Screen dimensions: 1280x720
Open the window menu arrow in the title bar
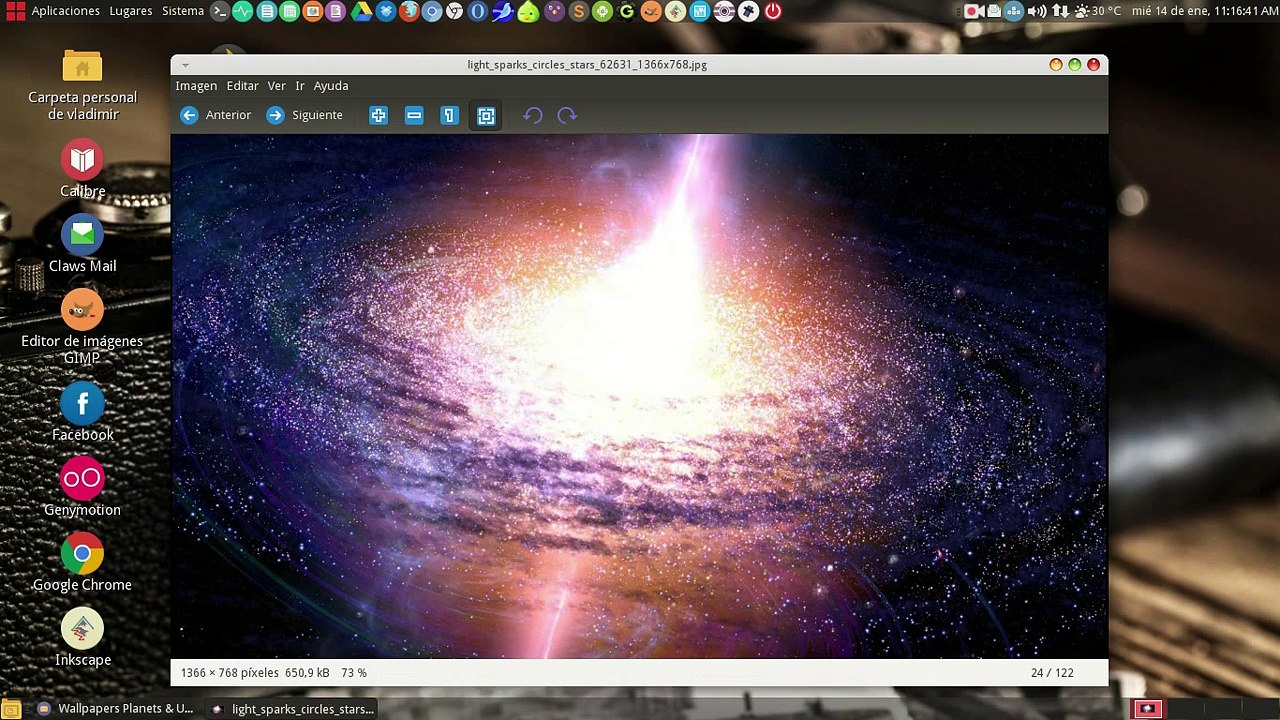pyautogui.click(x=185, y=65)
